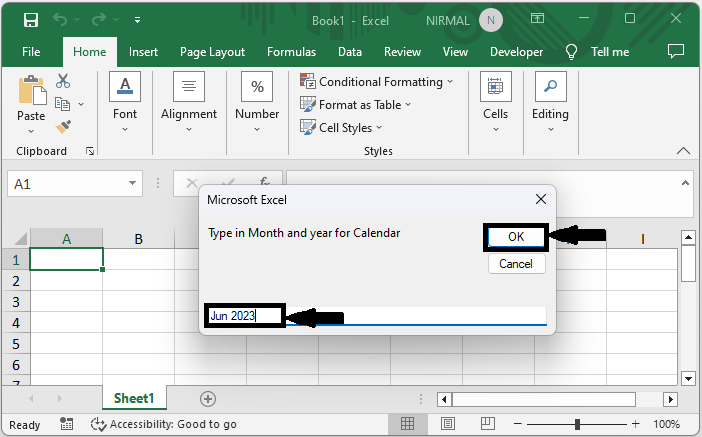
Task: Click the vertical scrollbar down arrow
Action: click(x=688, y=378)
